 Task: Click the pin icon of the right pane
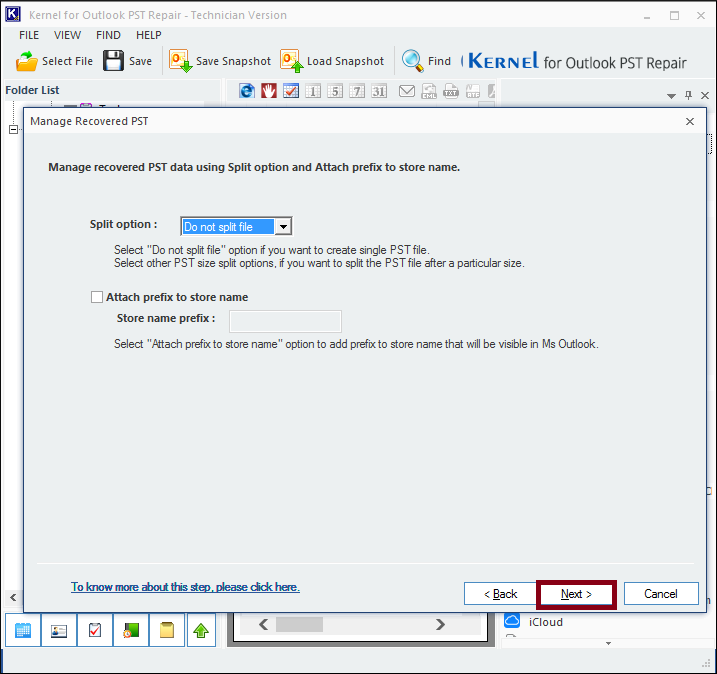[x=688, y=95]
